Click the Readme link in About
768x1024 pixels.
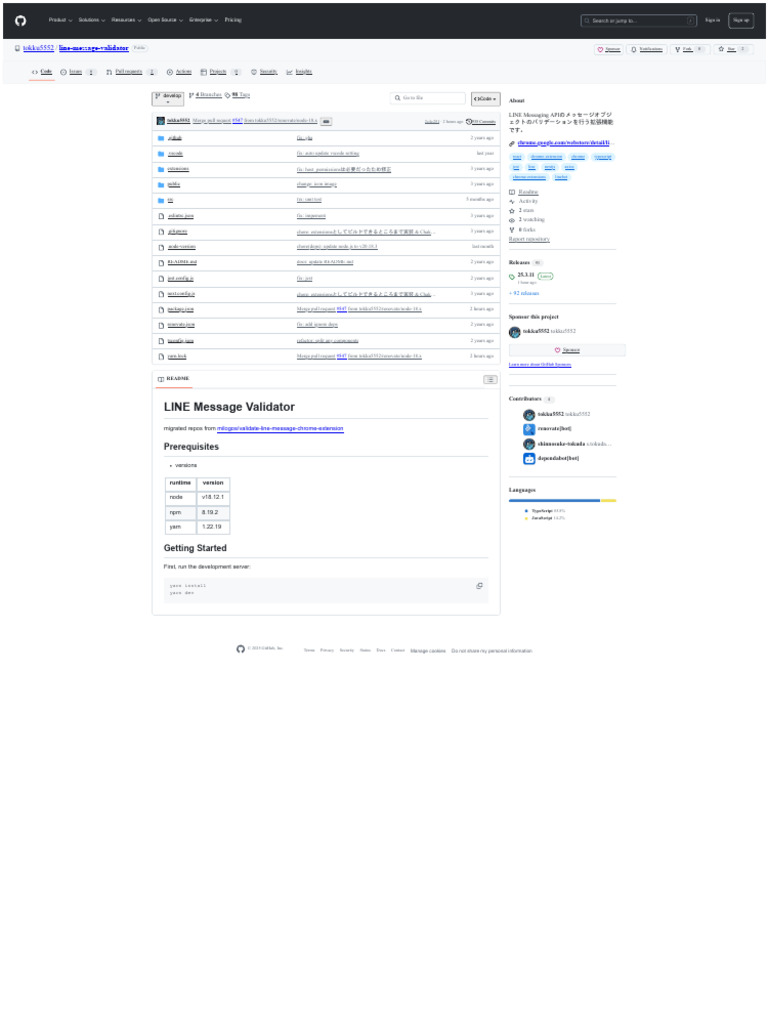[528, 192]
